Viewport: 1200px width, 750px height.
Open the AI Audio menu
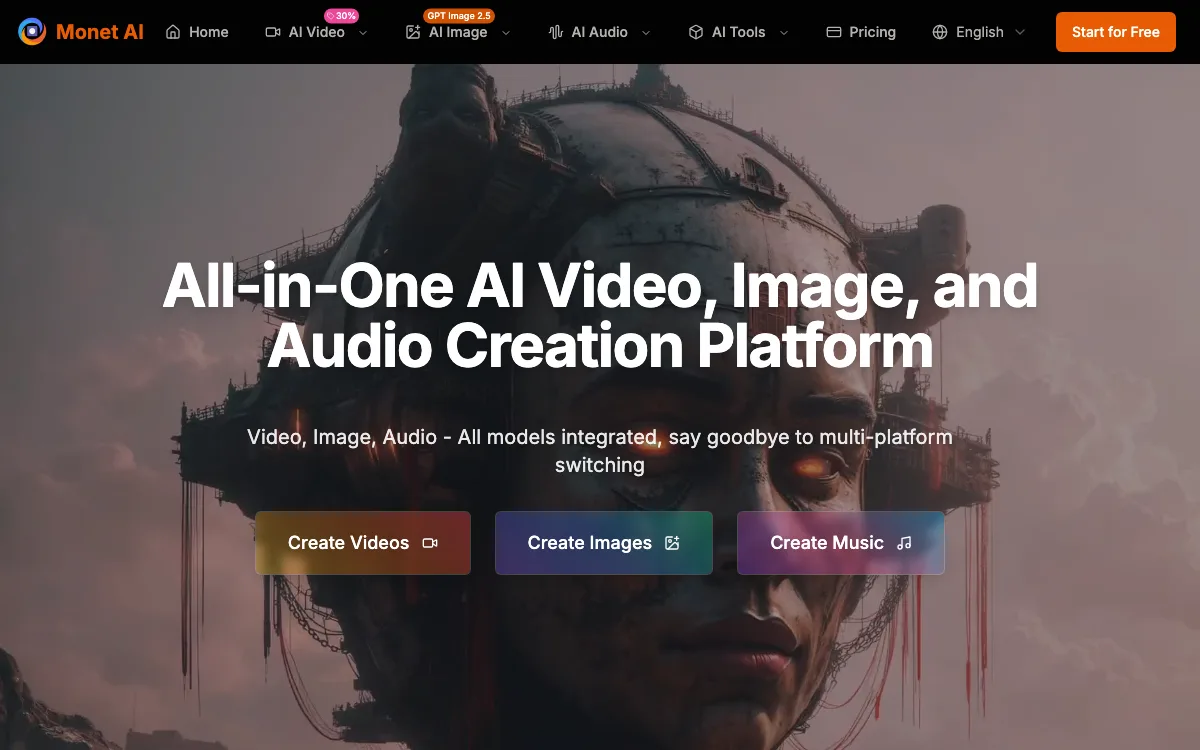click(600, 32)
